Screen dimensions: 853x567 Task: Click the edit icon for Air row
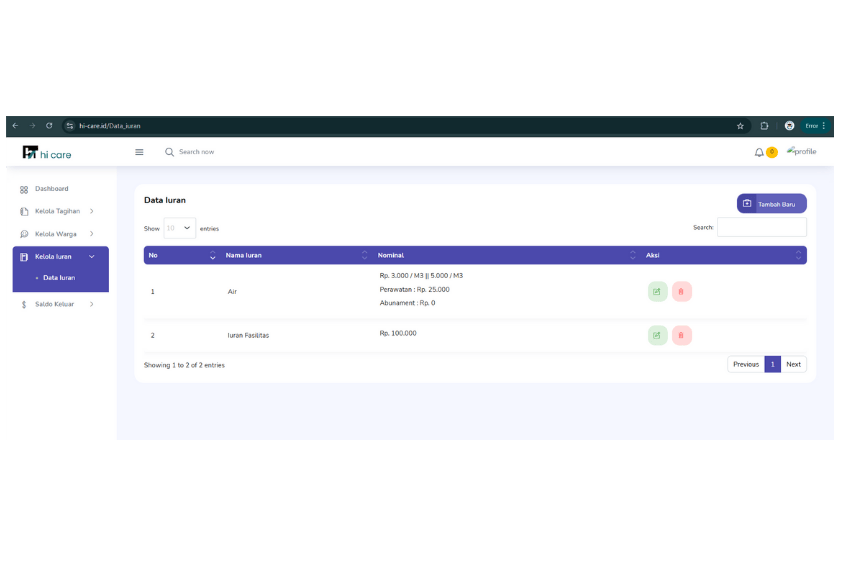657,292
